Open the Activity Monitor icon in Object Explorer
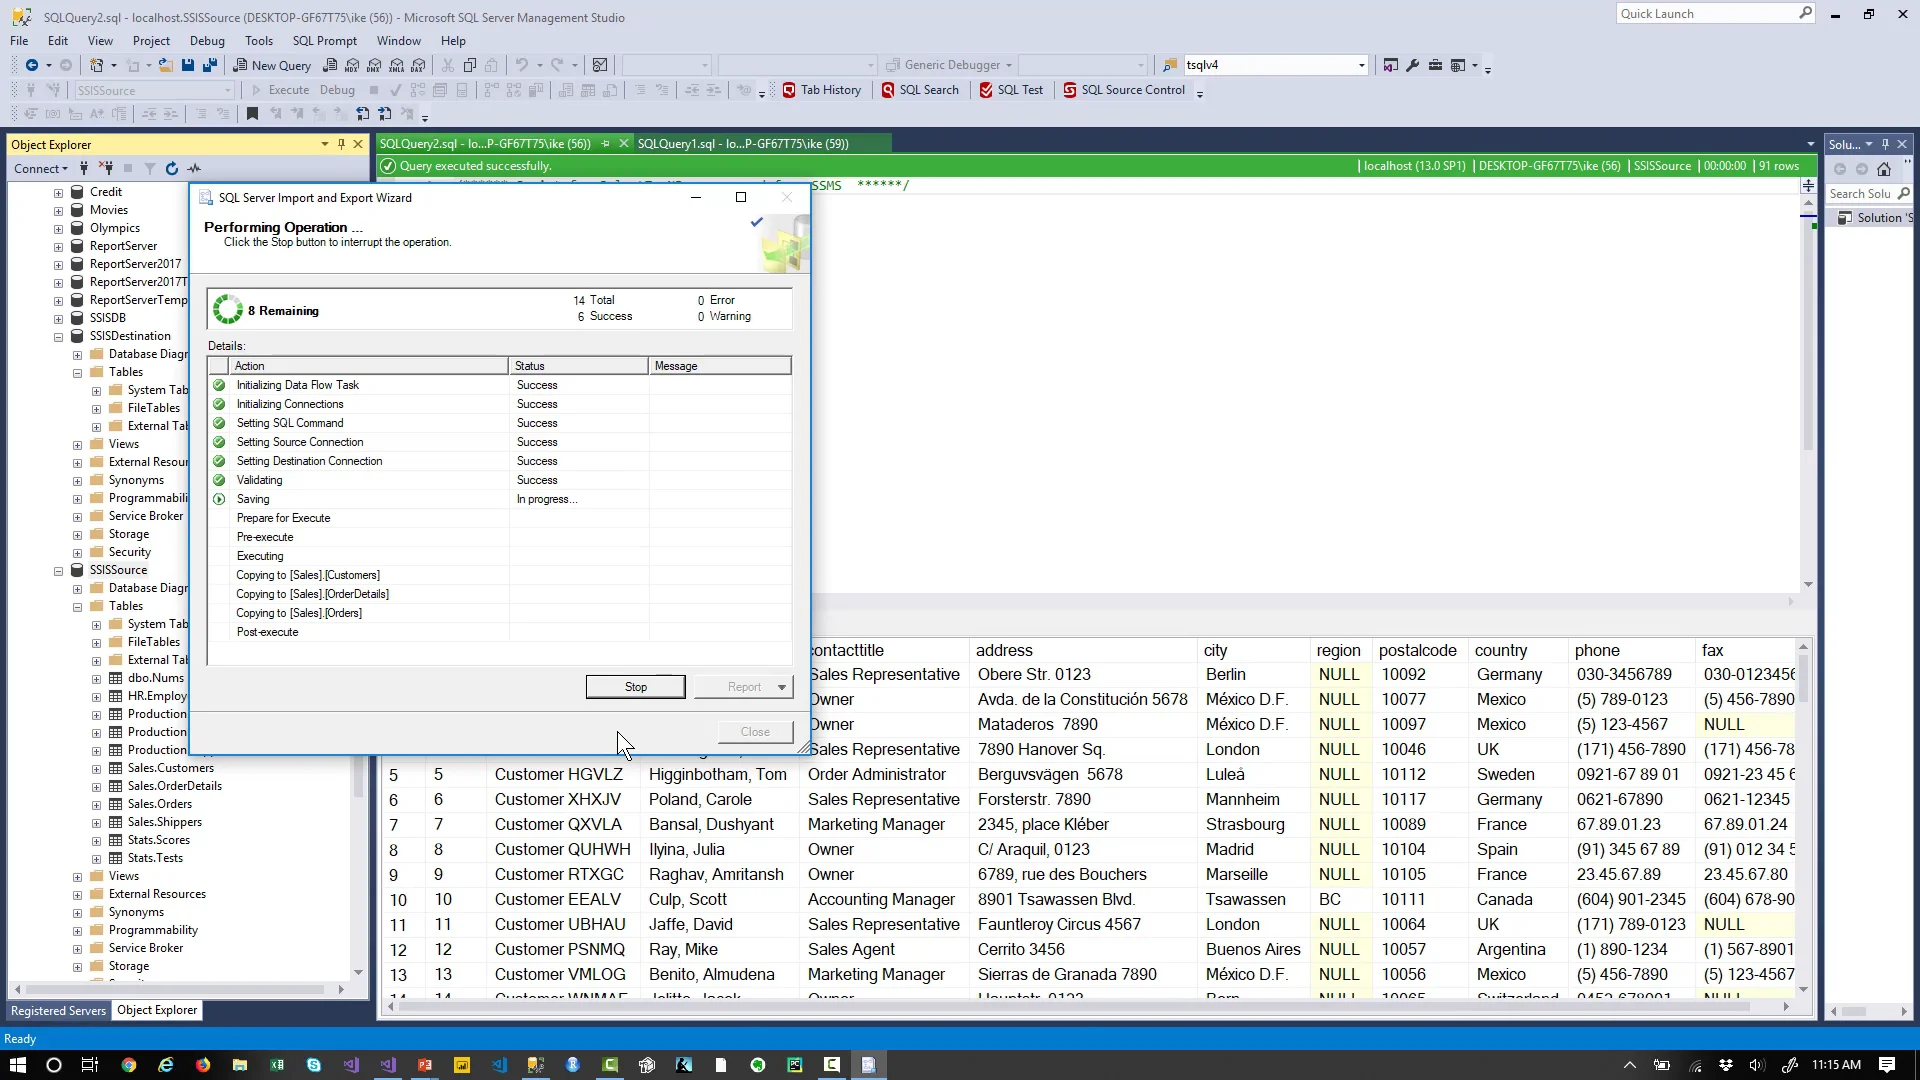Screen dimensions: 1920x1080 pos(194,168)
